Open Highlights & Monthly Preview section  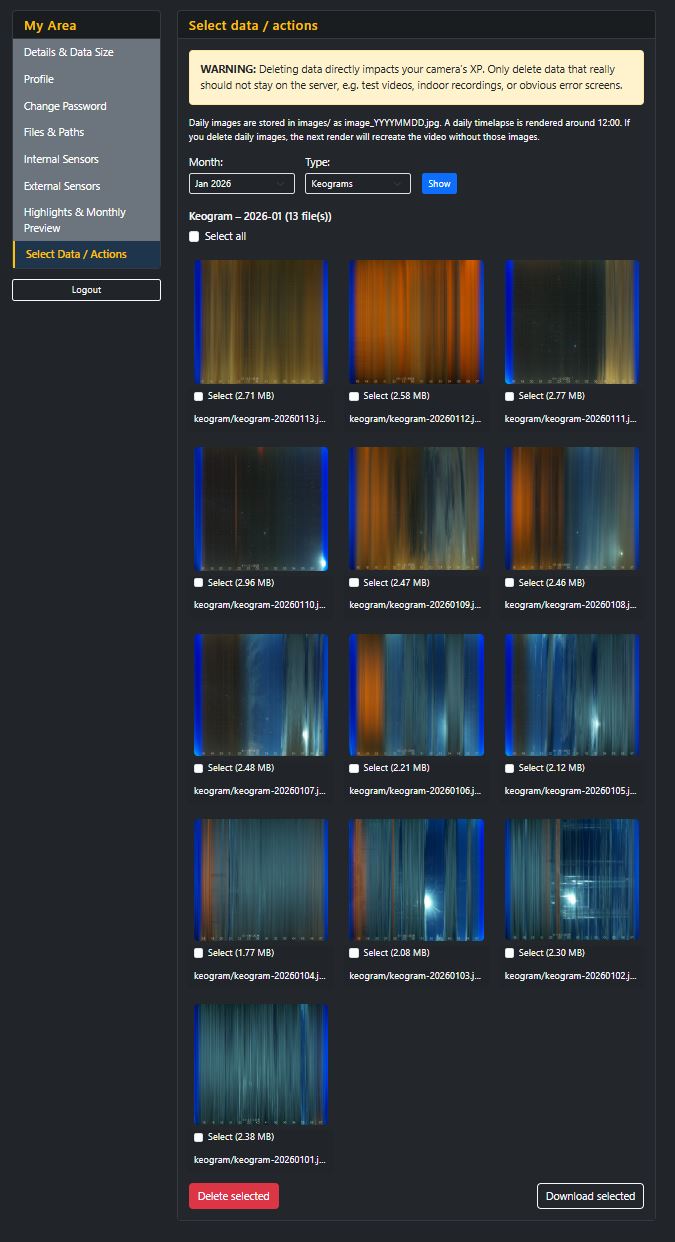pyautogui.click(x=86, y=220)
